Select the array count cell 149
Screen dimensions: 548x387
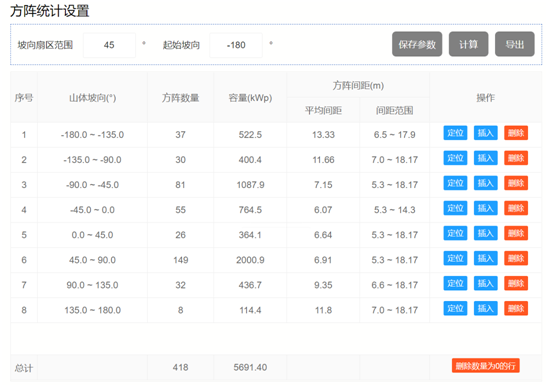(181, 260)
